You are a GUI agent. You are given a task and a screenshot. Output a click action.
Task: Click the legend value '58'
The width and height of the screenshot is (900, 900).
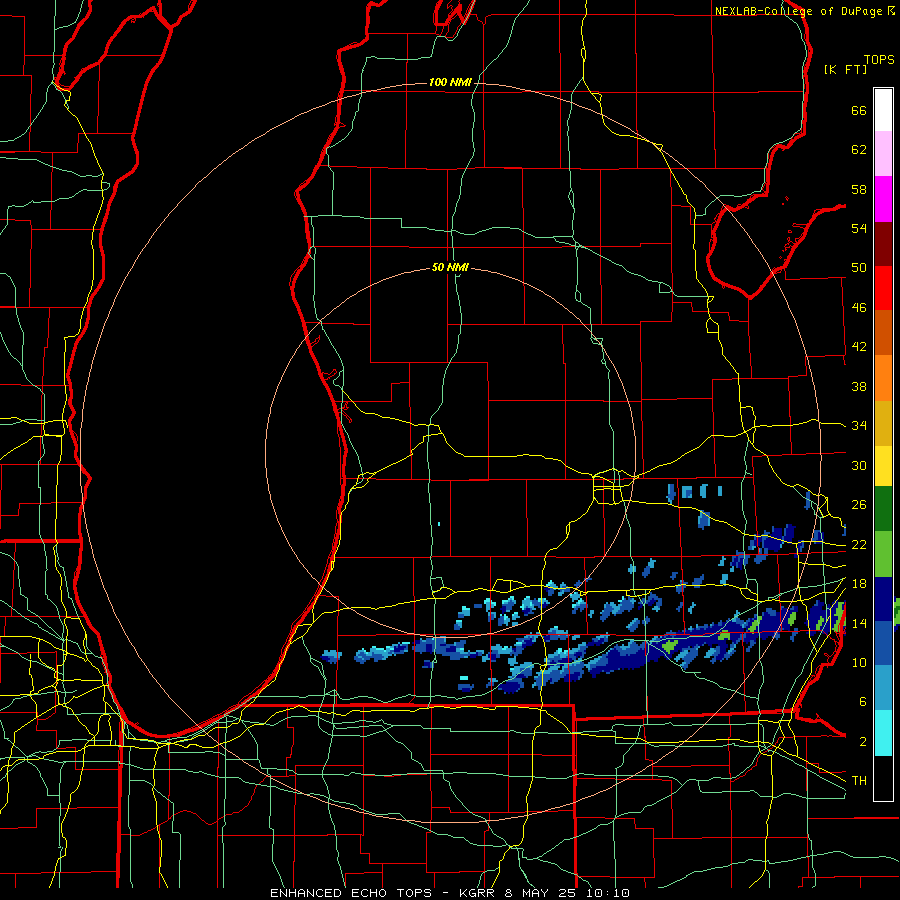point(859,189)
